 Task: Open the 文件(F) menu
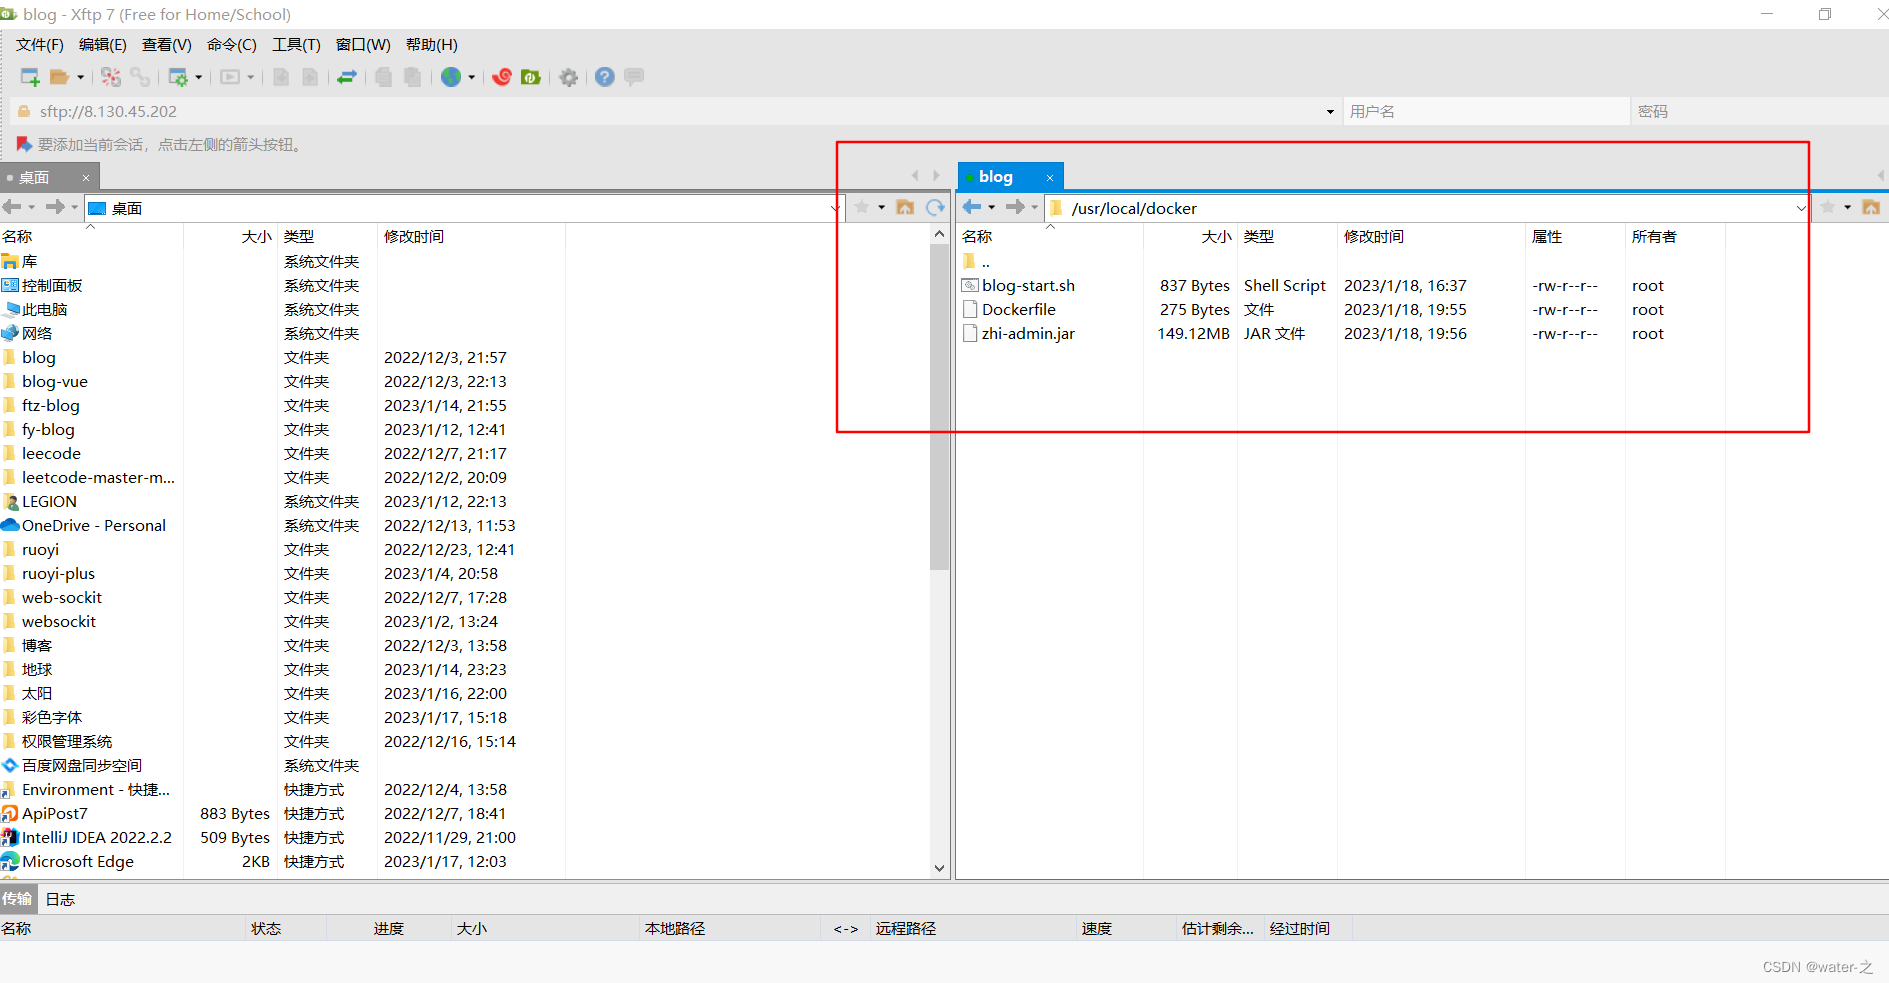40,45
